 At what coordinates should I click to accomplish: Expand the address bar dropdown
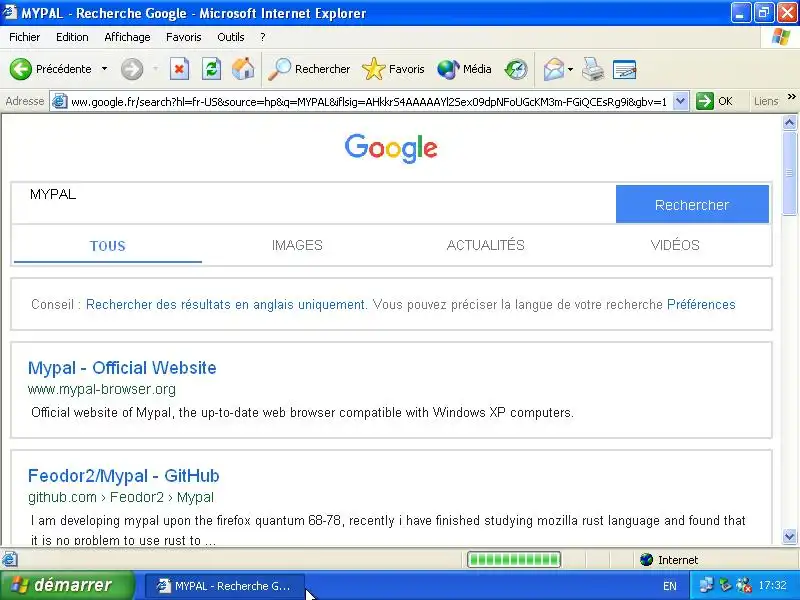click(680, 102)
